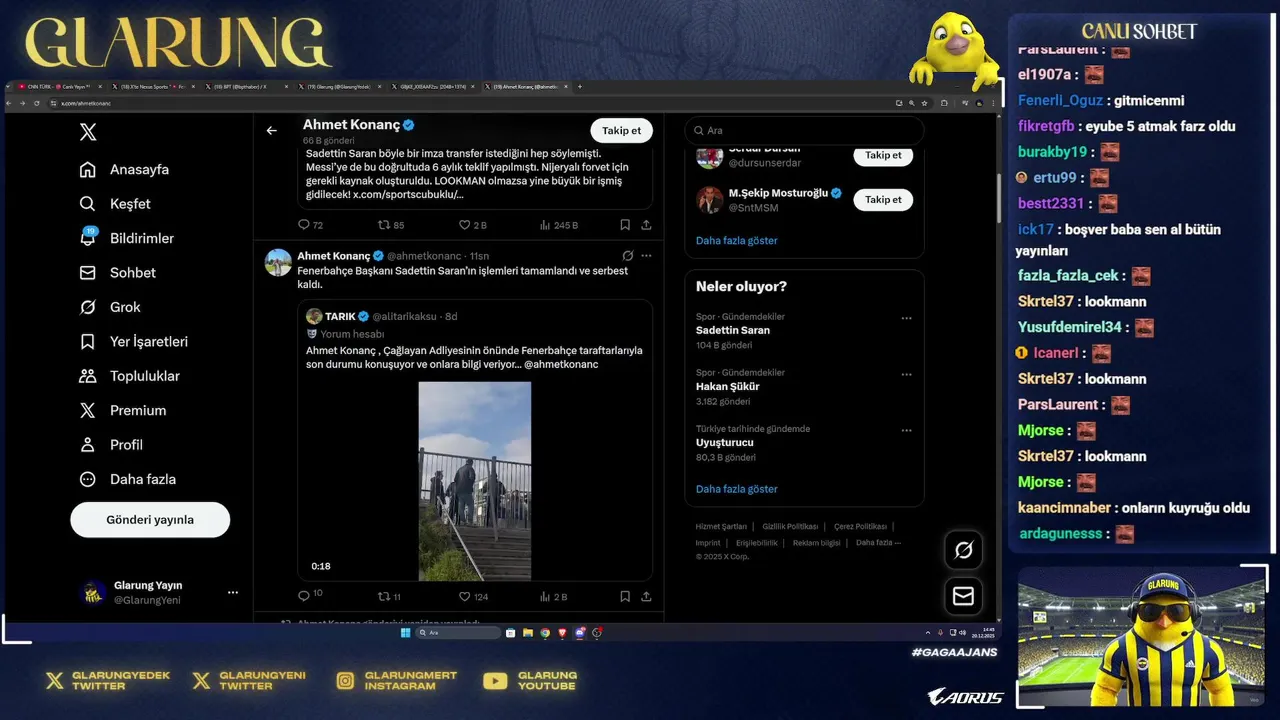Like the first post with 2 B likes

click(x=472, y=225)
